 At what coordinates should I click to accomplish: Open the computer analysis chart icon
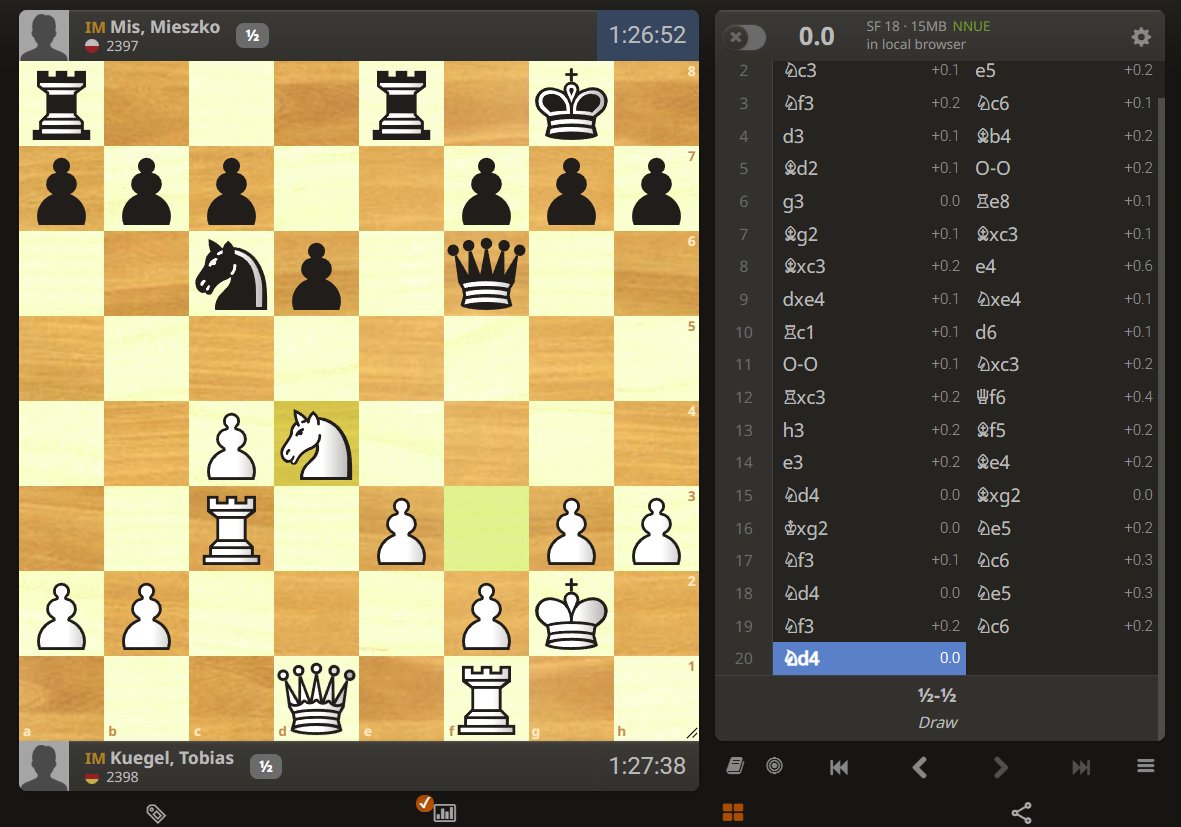[444, 813]
